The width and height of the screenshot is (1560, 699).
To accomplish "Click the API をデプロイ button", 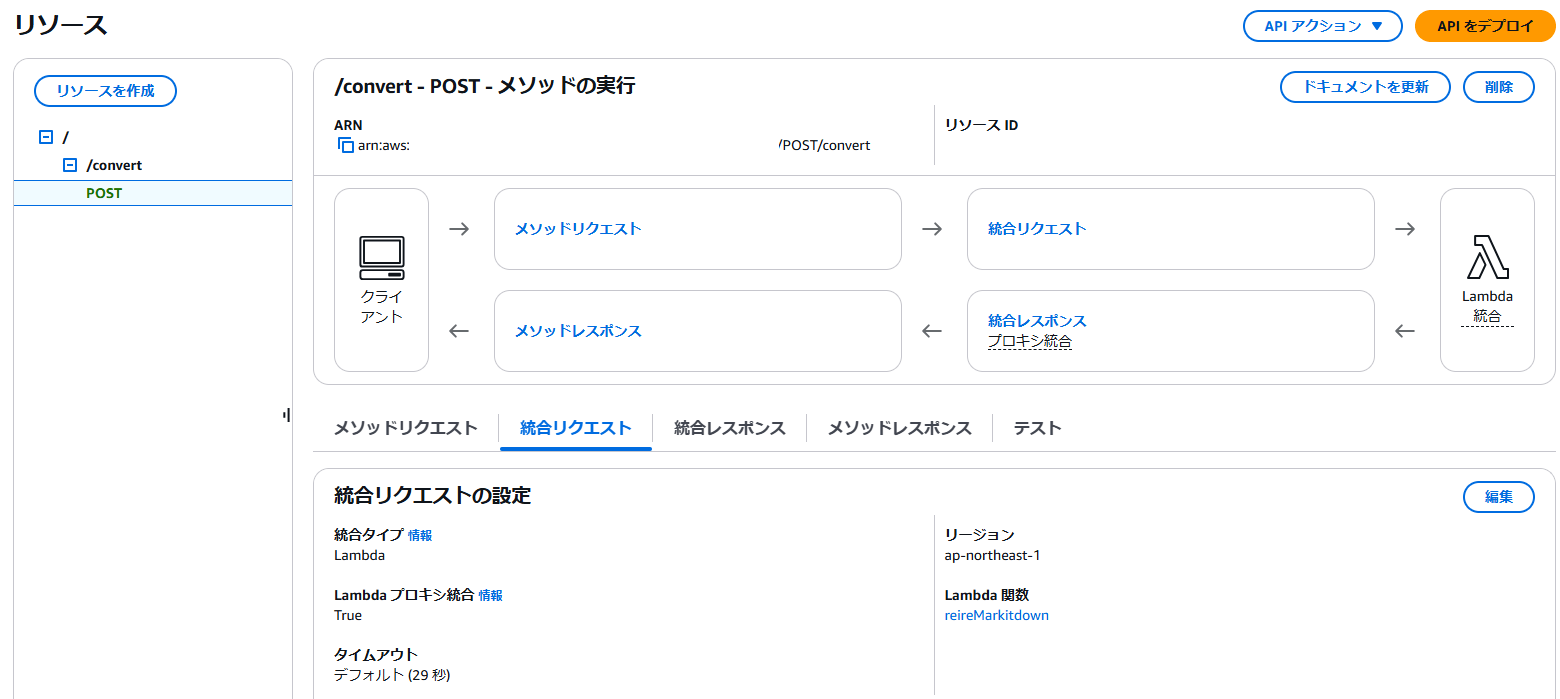I will (x=1484, y=26).
